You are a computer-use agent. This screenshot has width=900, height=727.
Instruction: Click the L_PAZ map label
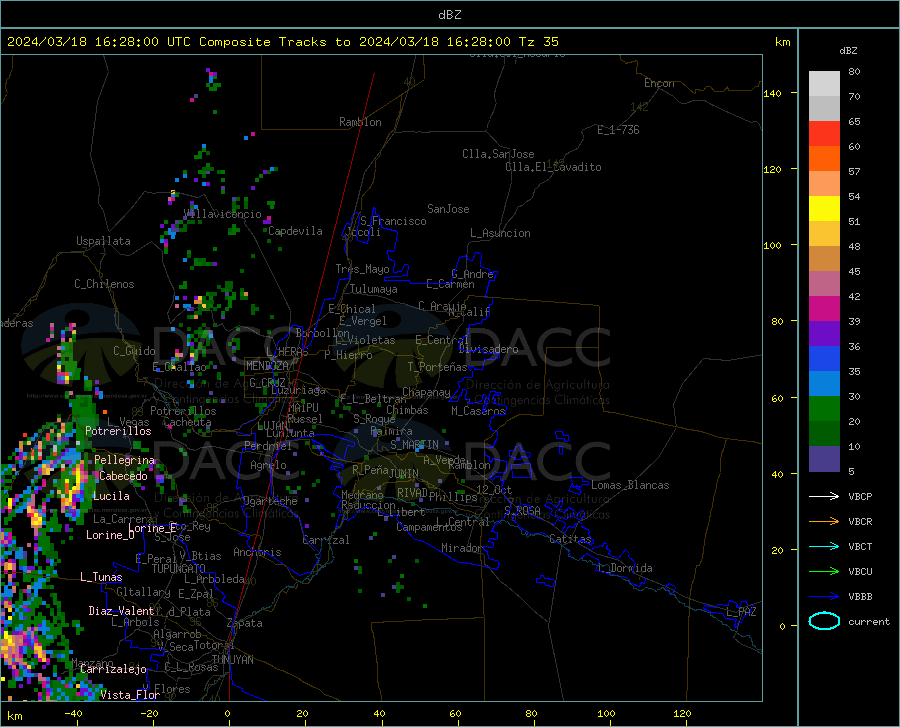click(x=741, y=612)
